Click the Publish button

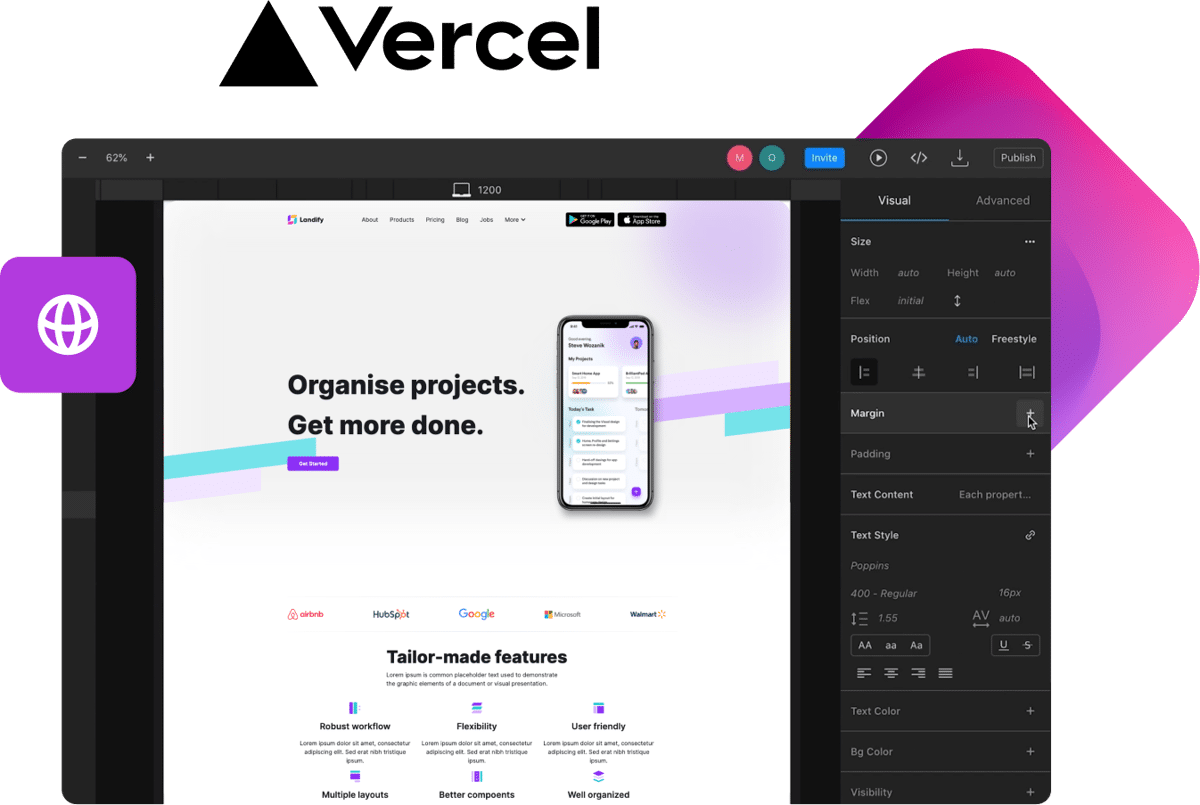coord(1018,157)
